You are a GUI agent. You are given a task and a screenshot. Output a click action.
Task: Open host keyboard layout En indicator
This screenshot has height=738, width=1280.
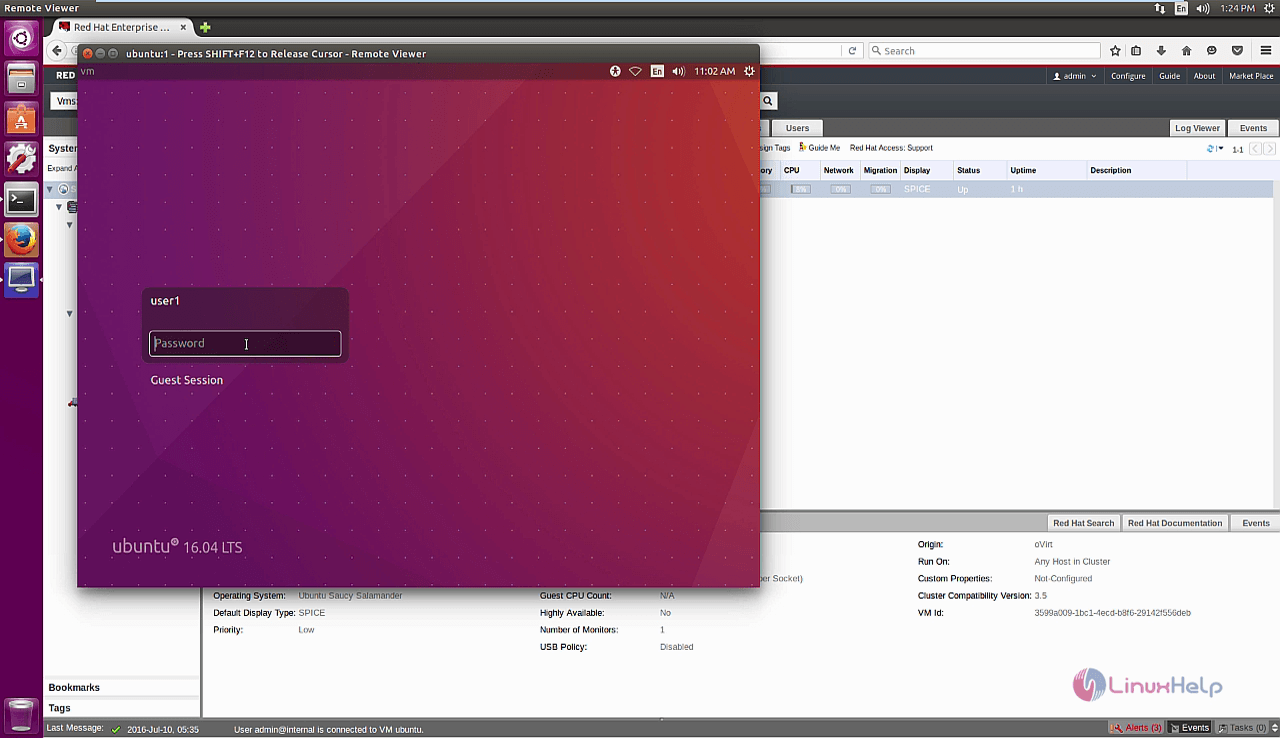pos(1181,8)
